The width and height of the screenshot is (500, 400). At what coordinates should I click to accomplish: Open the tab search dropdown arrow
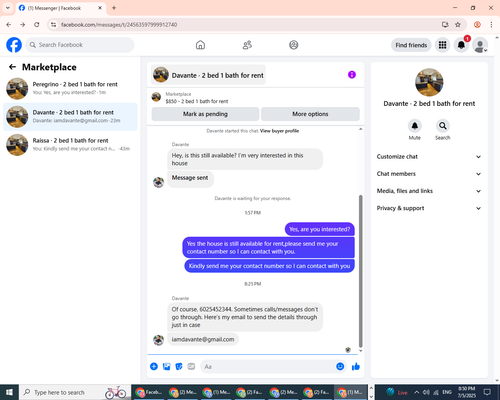pyautogui.click(x=8, y=8)
